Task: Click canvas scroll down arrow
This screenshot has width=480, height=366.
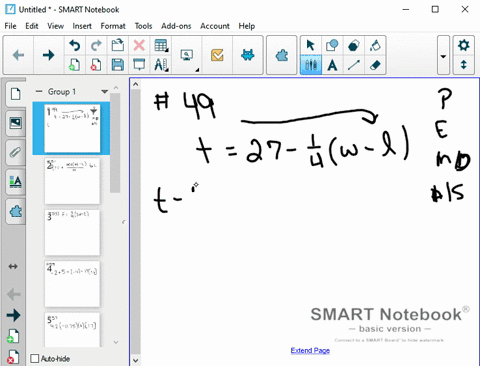Action: click(135, 360)
